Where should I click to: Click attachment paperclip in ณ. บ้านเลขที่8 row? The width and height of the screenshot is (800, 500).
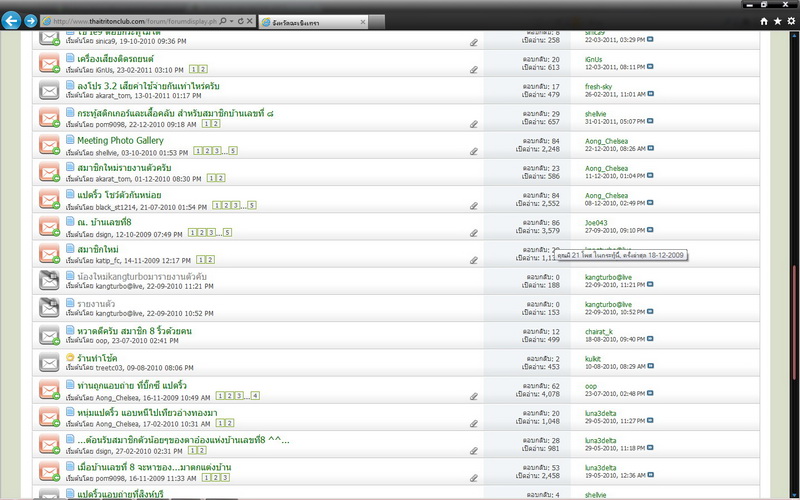coord(474,233)
